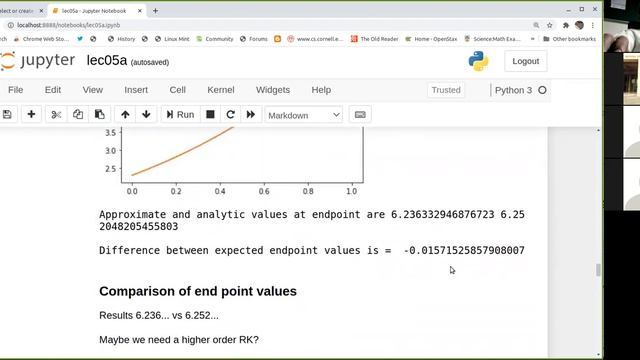Open the Community bookmark
Viewport: 640px width, 360px height.
pyautogui.click(x=215, y=39)
